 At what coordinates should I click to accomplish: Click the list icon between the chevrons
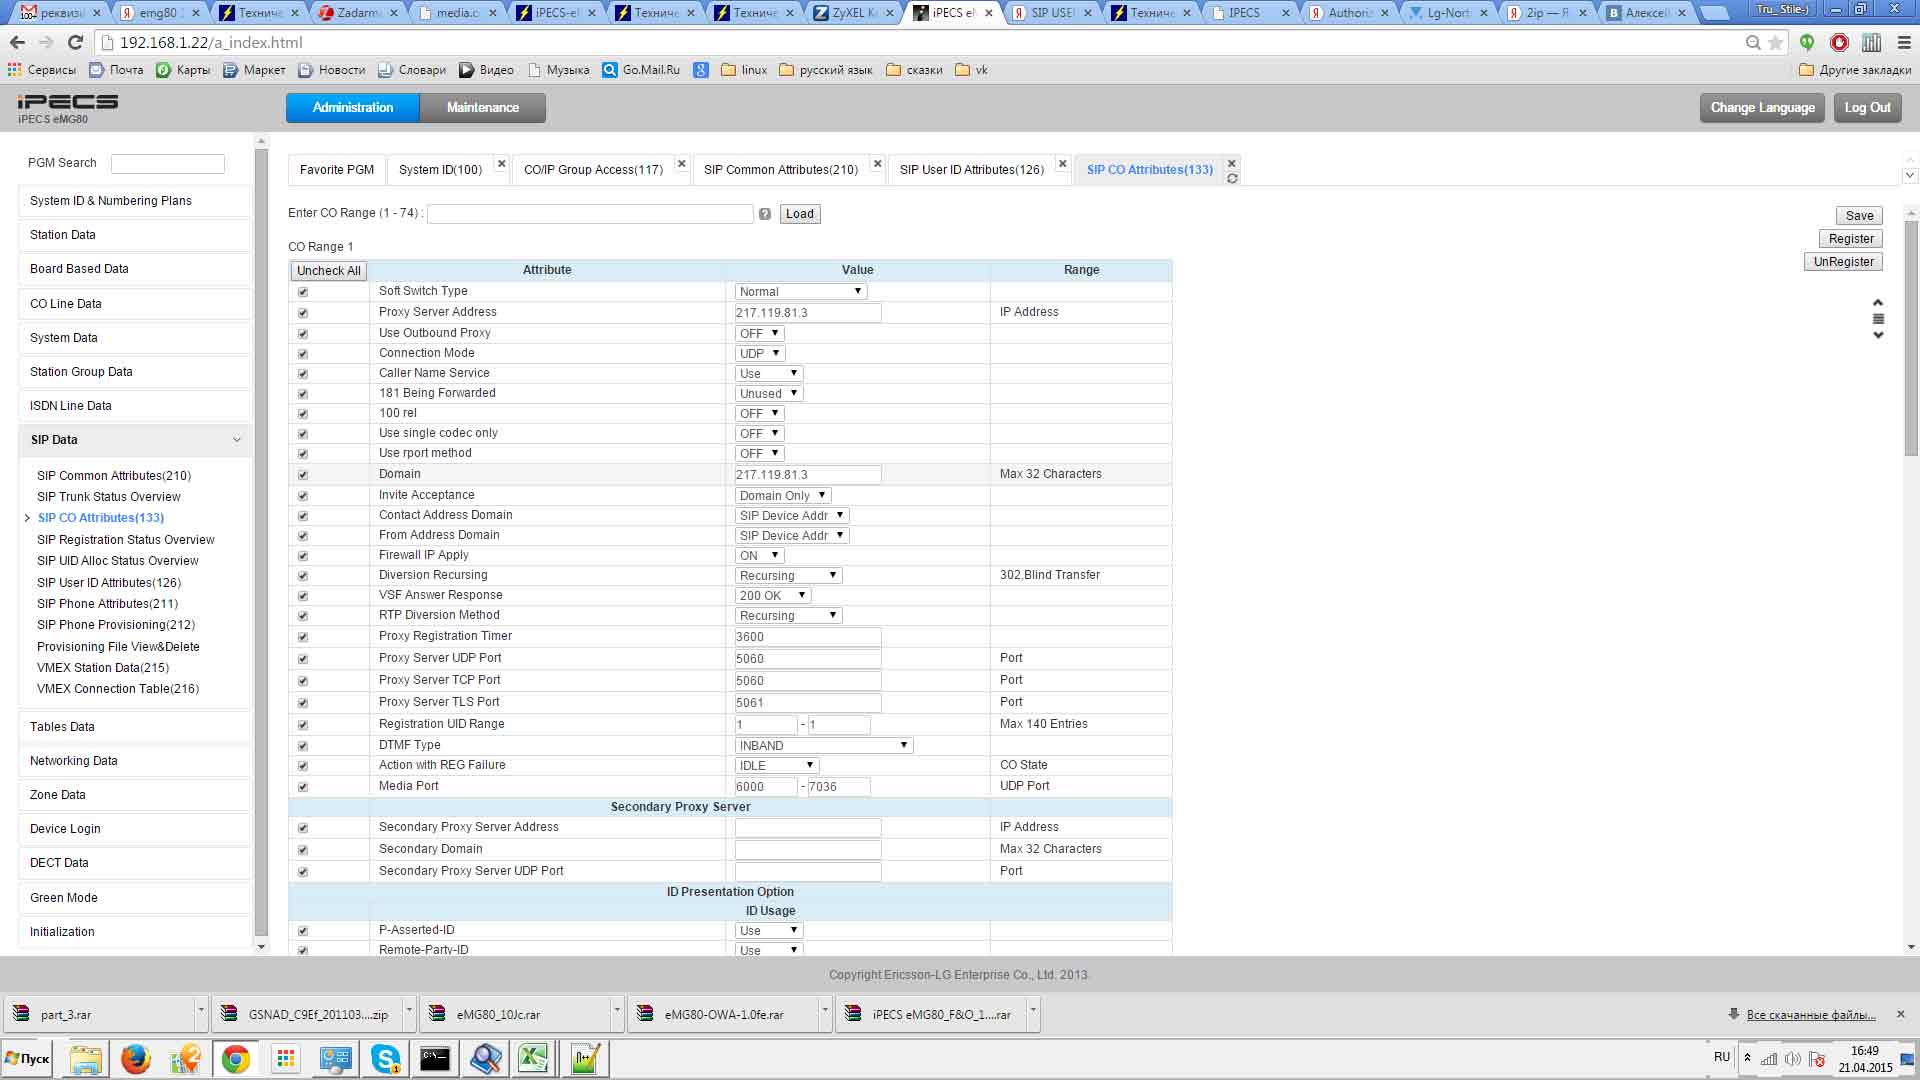(x=1878, y=319)
